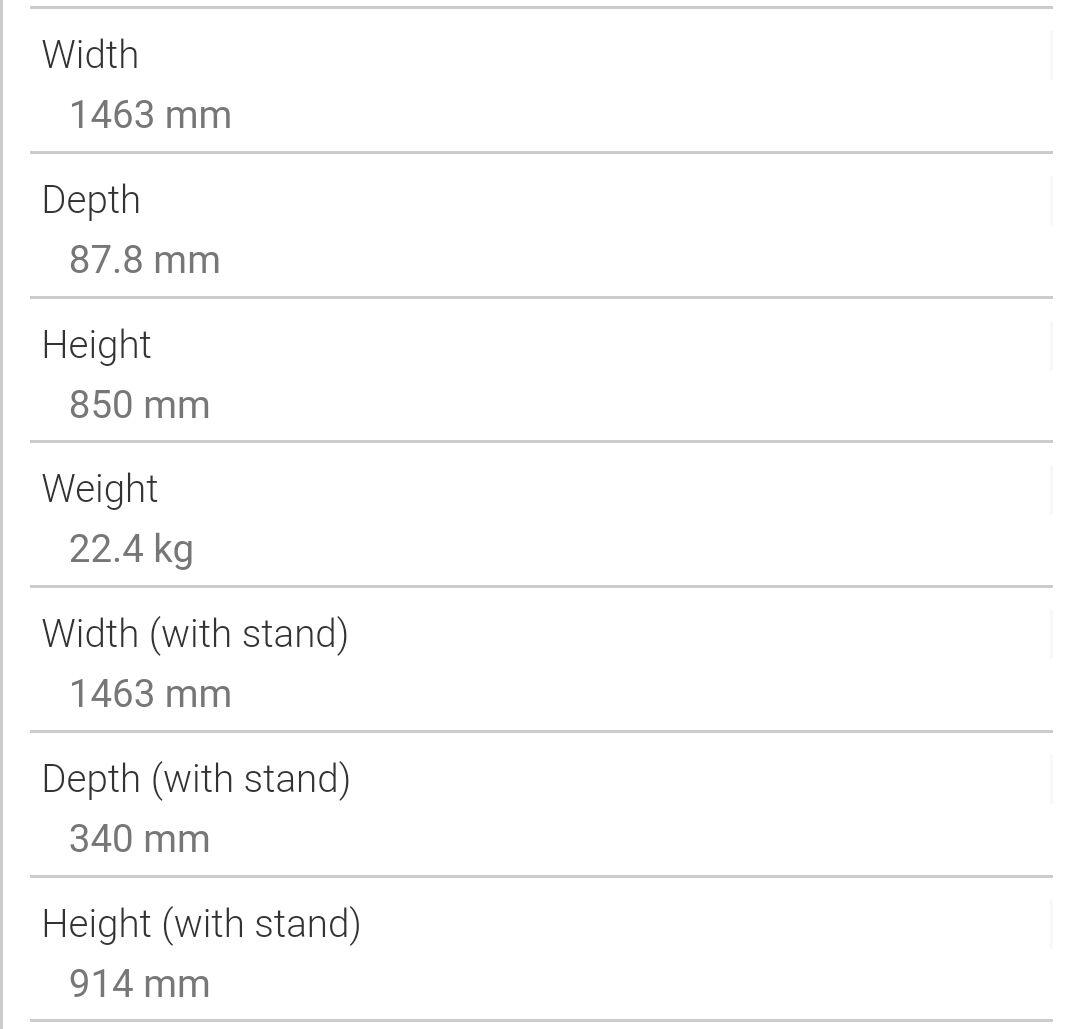
Task: Click the Height specification label
Action: [x=96, y=345]
